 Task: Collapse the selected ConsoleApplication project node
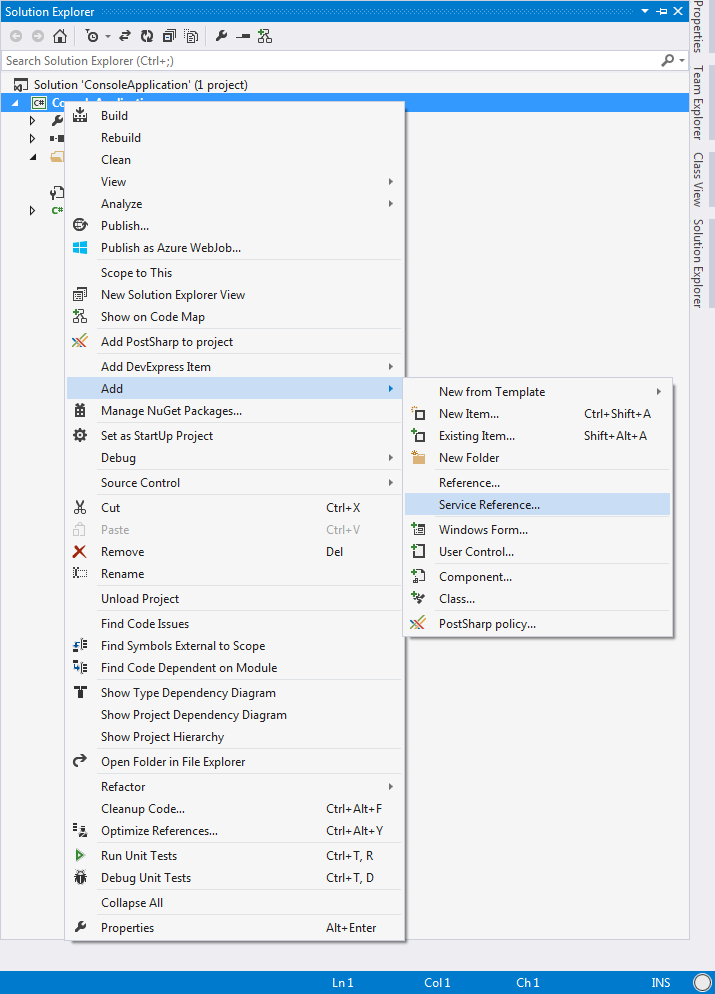[x=16, y=103]
